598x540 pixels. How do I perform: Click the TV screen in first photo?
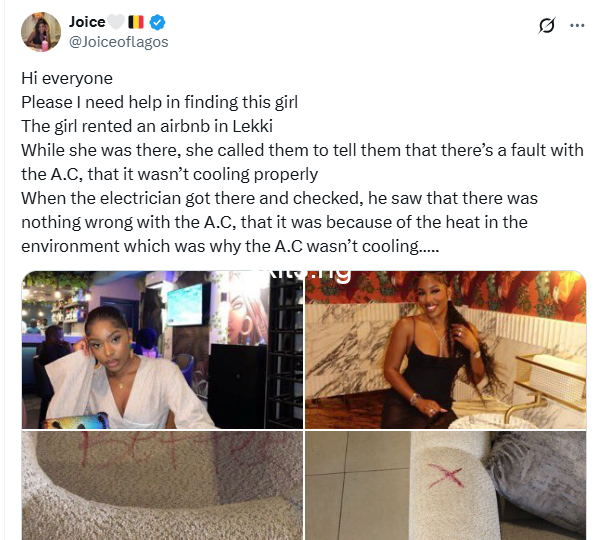pyautogui.click(x=185, y=304)
